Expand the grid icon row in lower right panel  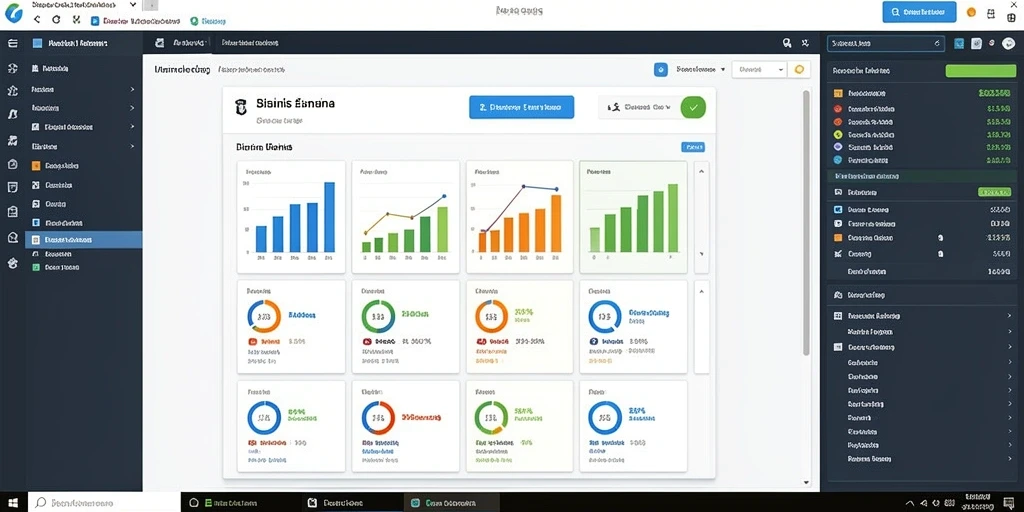(x=921, y=315)
